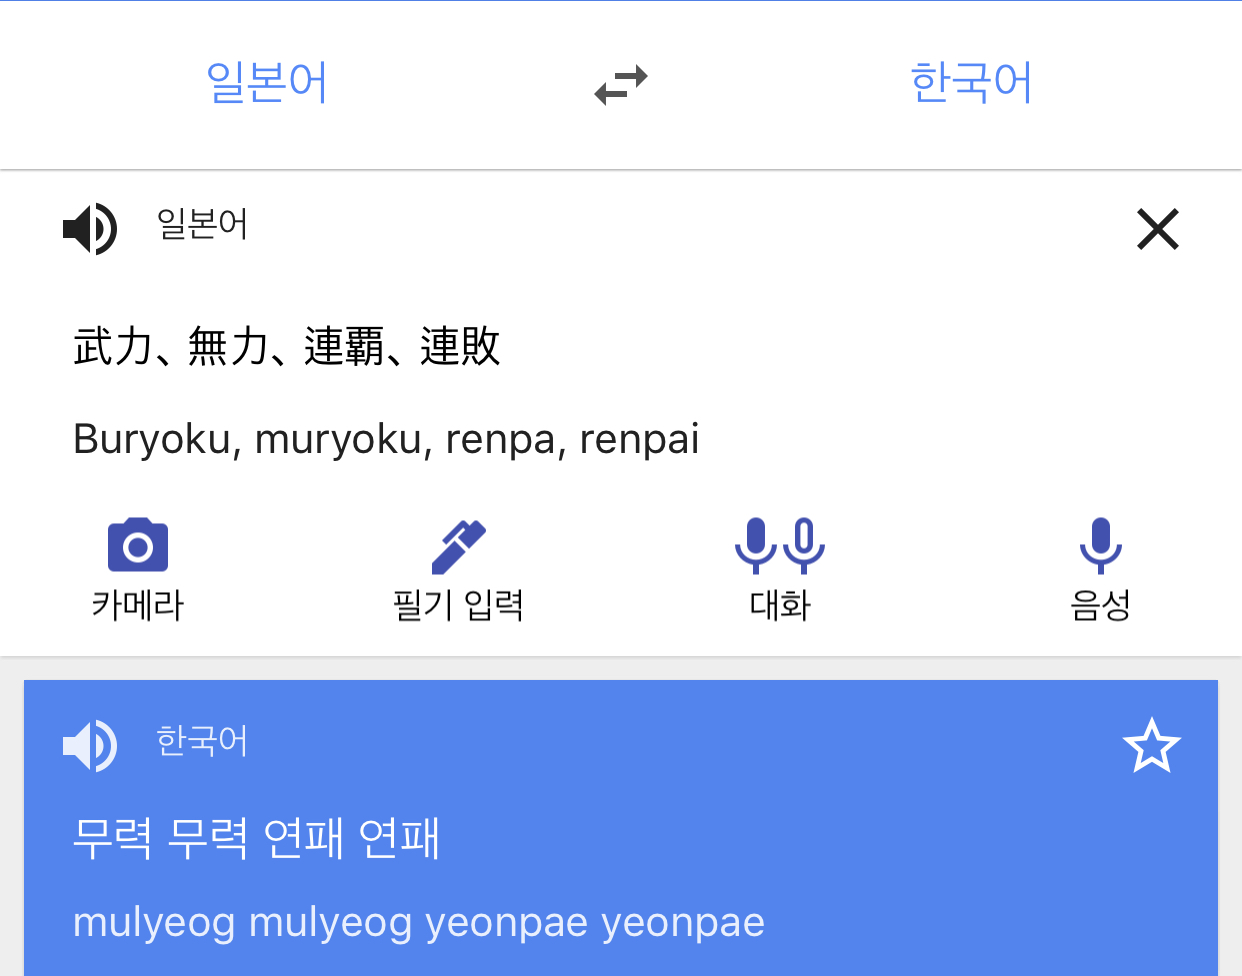Open camera translation icon
1242x976 pixels.
(138, 545)
